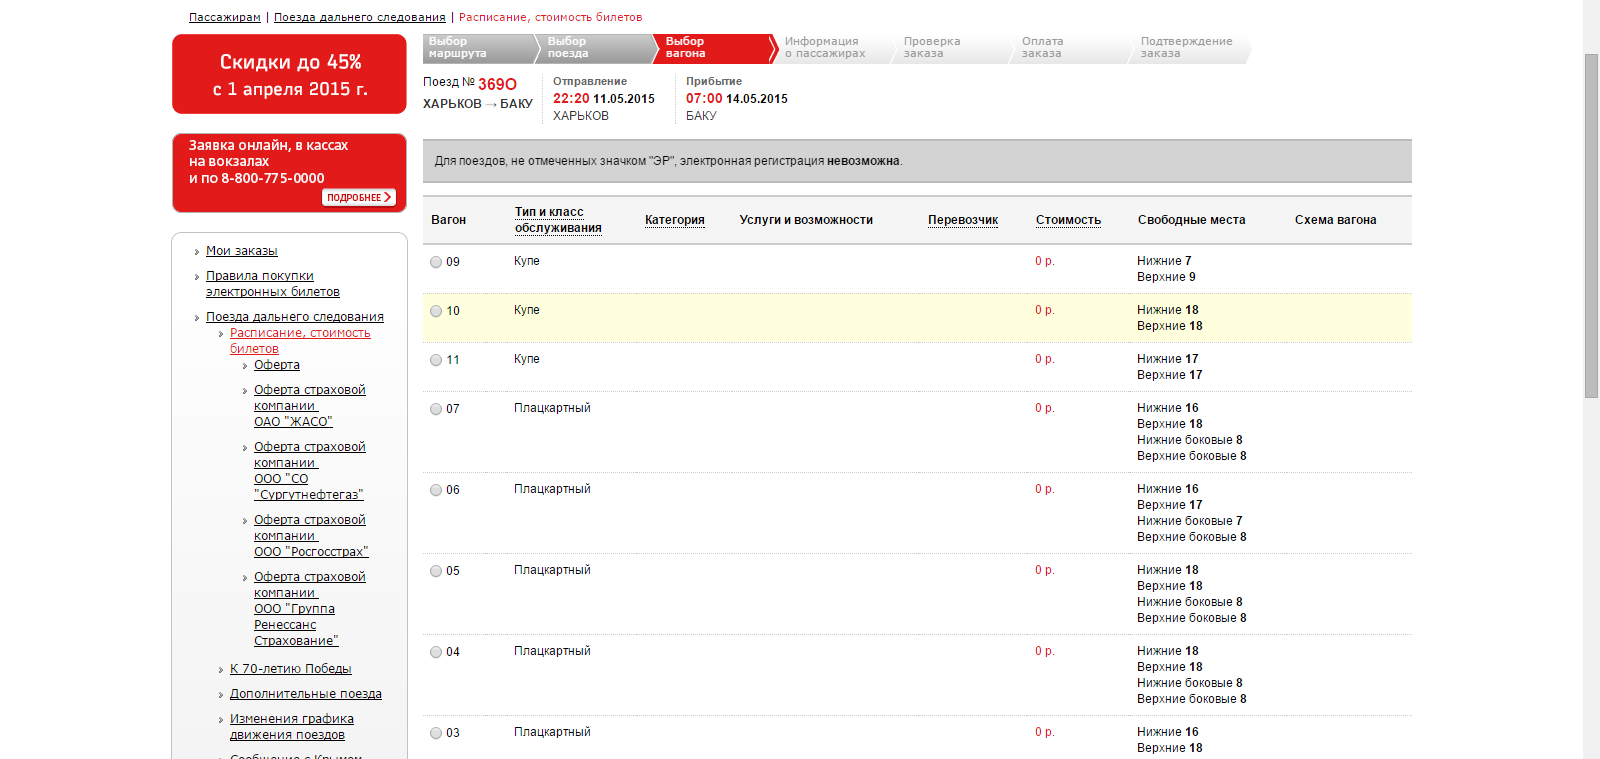Open Правила покупки электронных билетов
Viewport: 1600px width, 759px height.
pos(272,284)
